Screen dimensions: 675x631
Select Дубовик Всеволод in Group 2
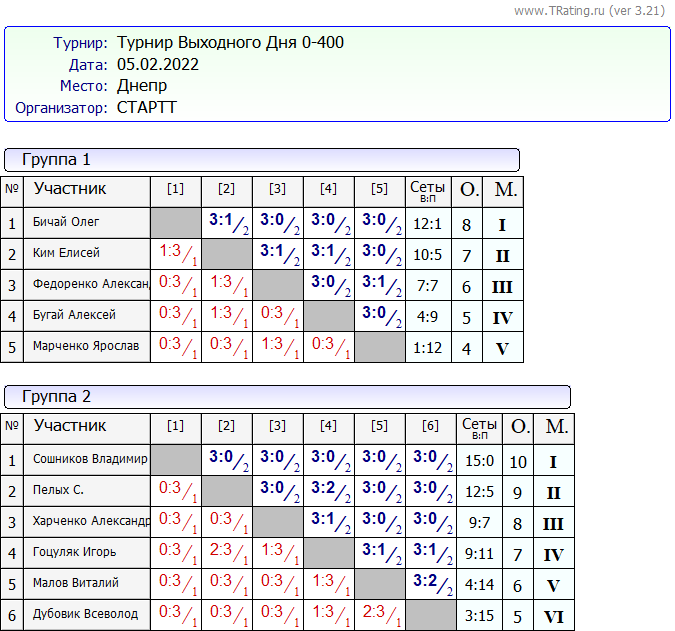click(85, 613)
